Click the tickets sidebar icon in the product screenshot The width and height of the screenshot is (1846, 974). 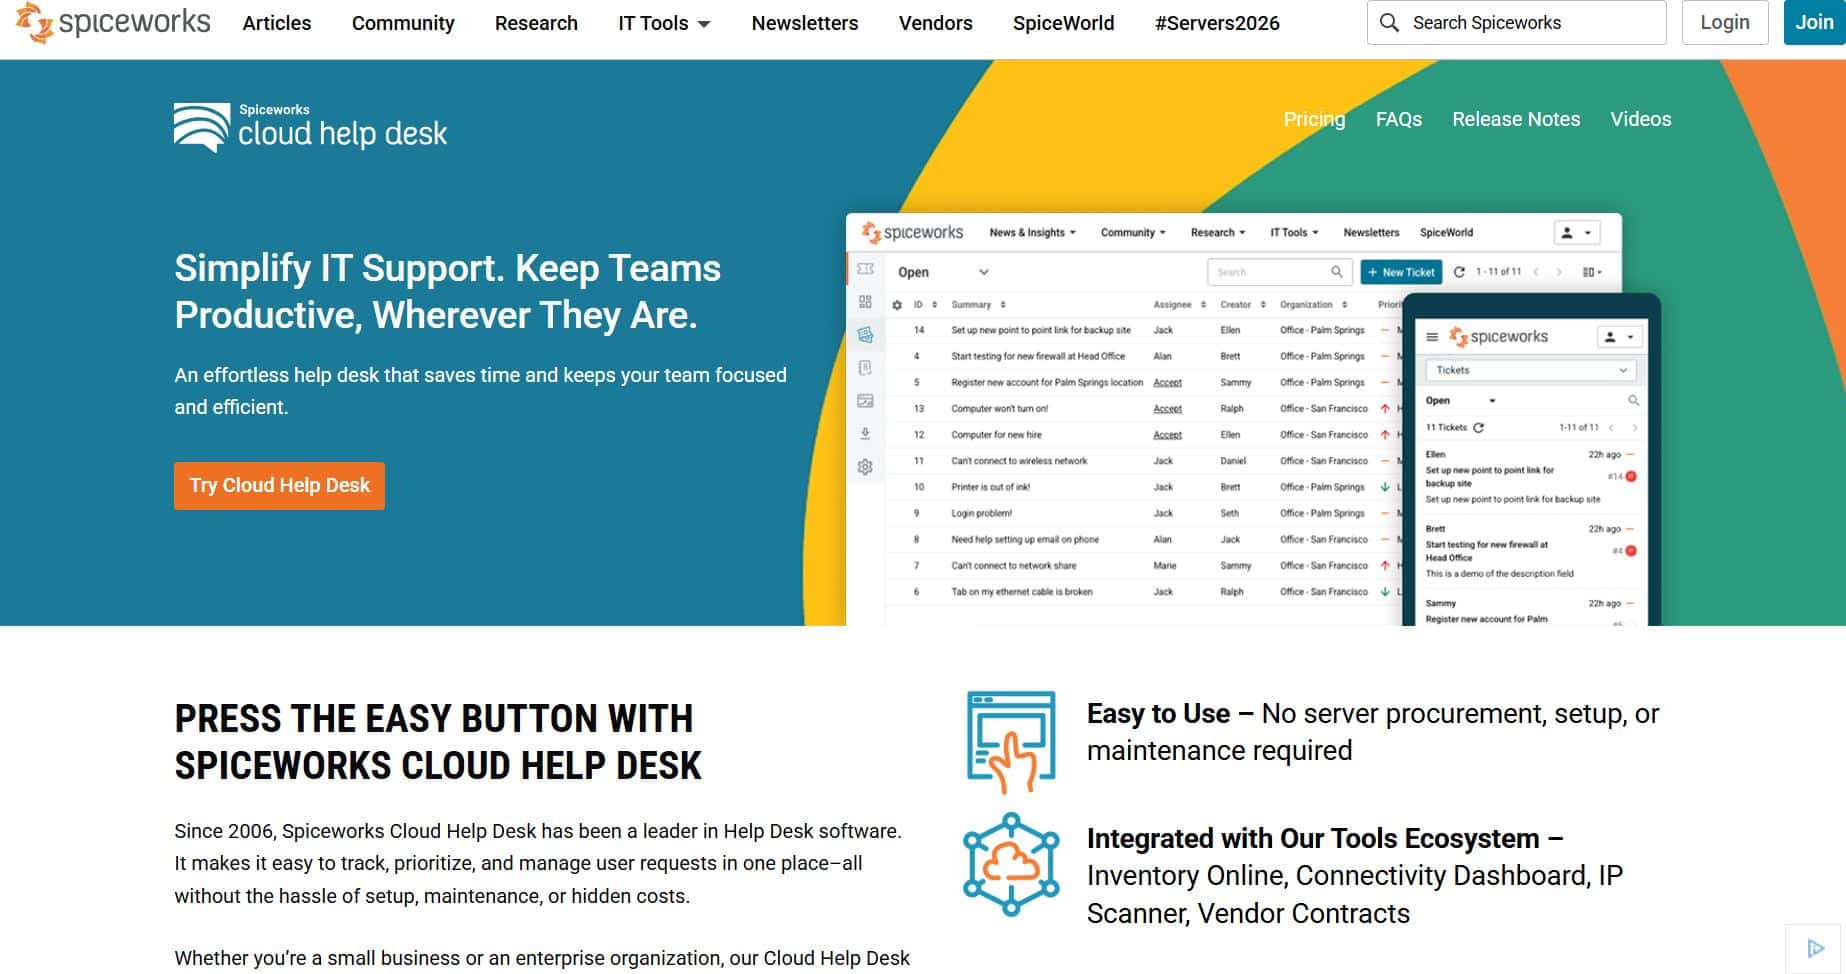coord(865,269)
